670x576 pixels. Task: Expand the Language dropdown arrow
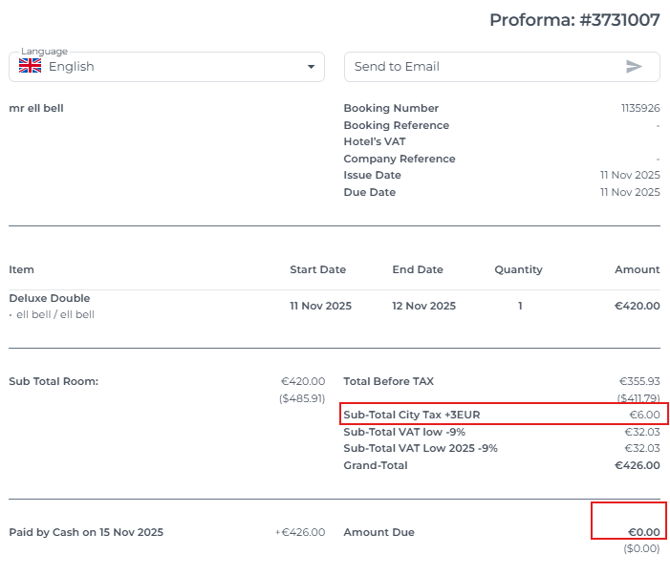coord(311,67)
